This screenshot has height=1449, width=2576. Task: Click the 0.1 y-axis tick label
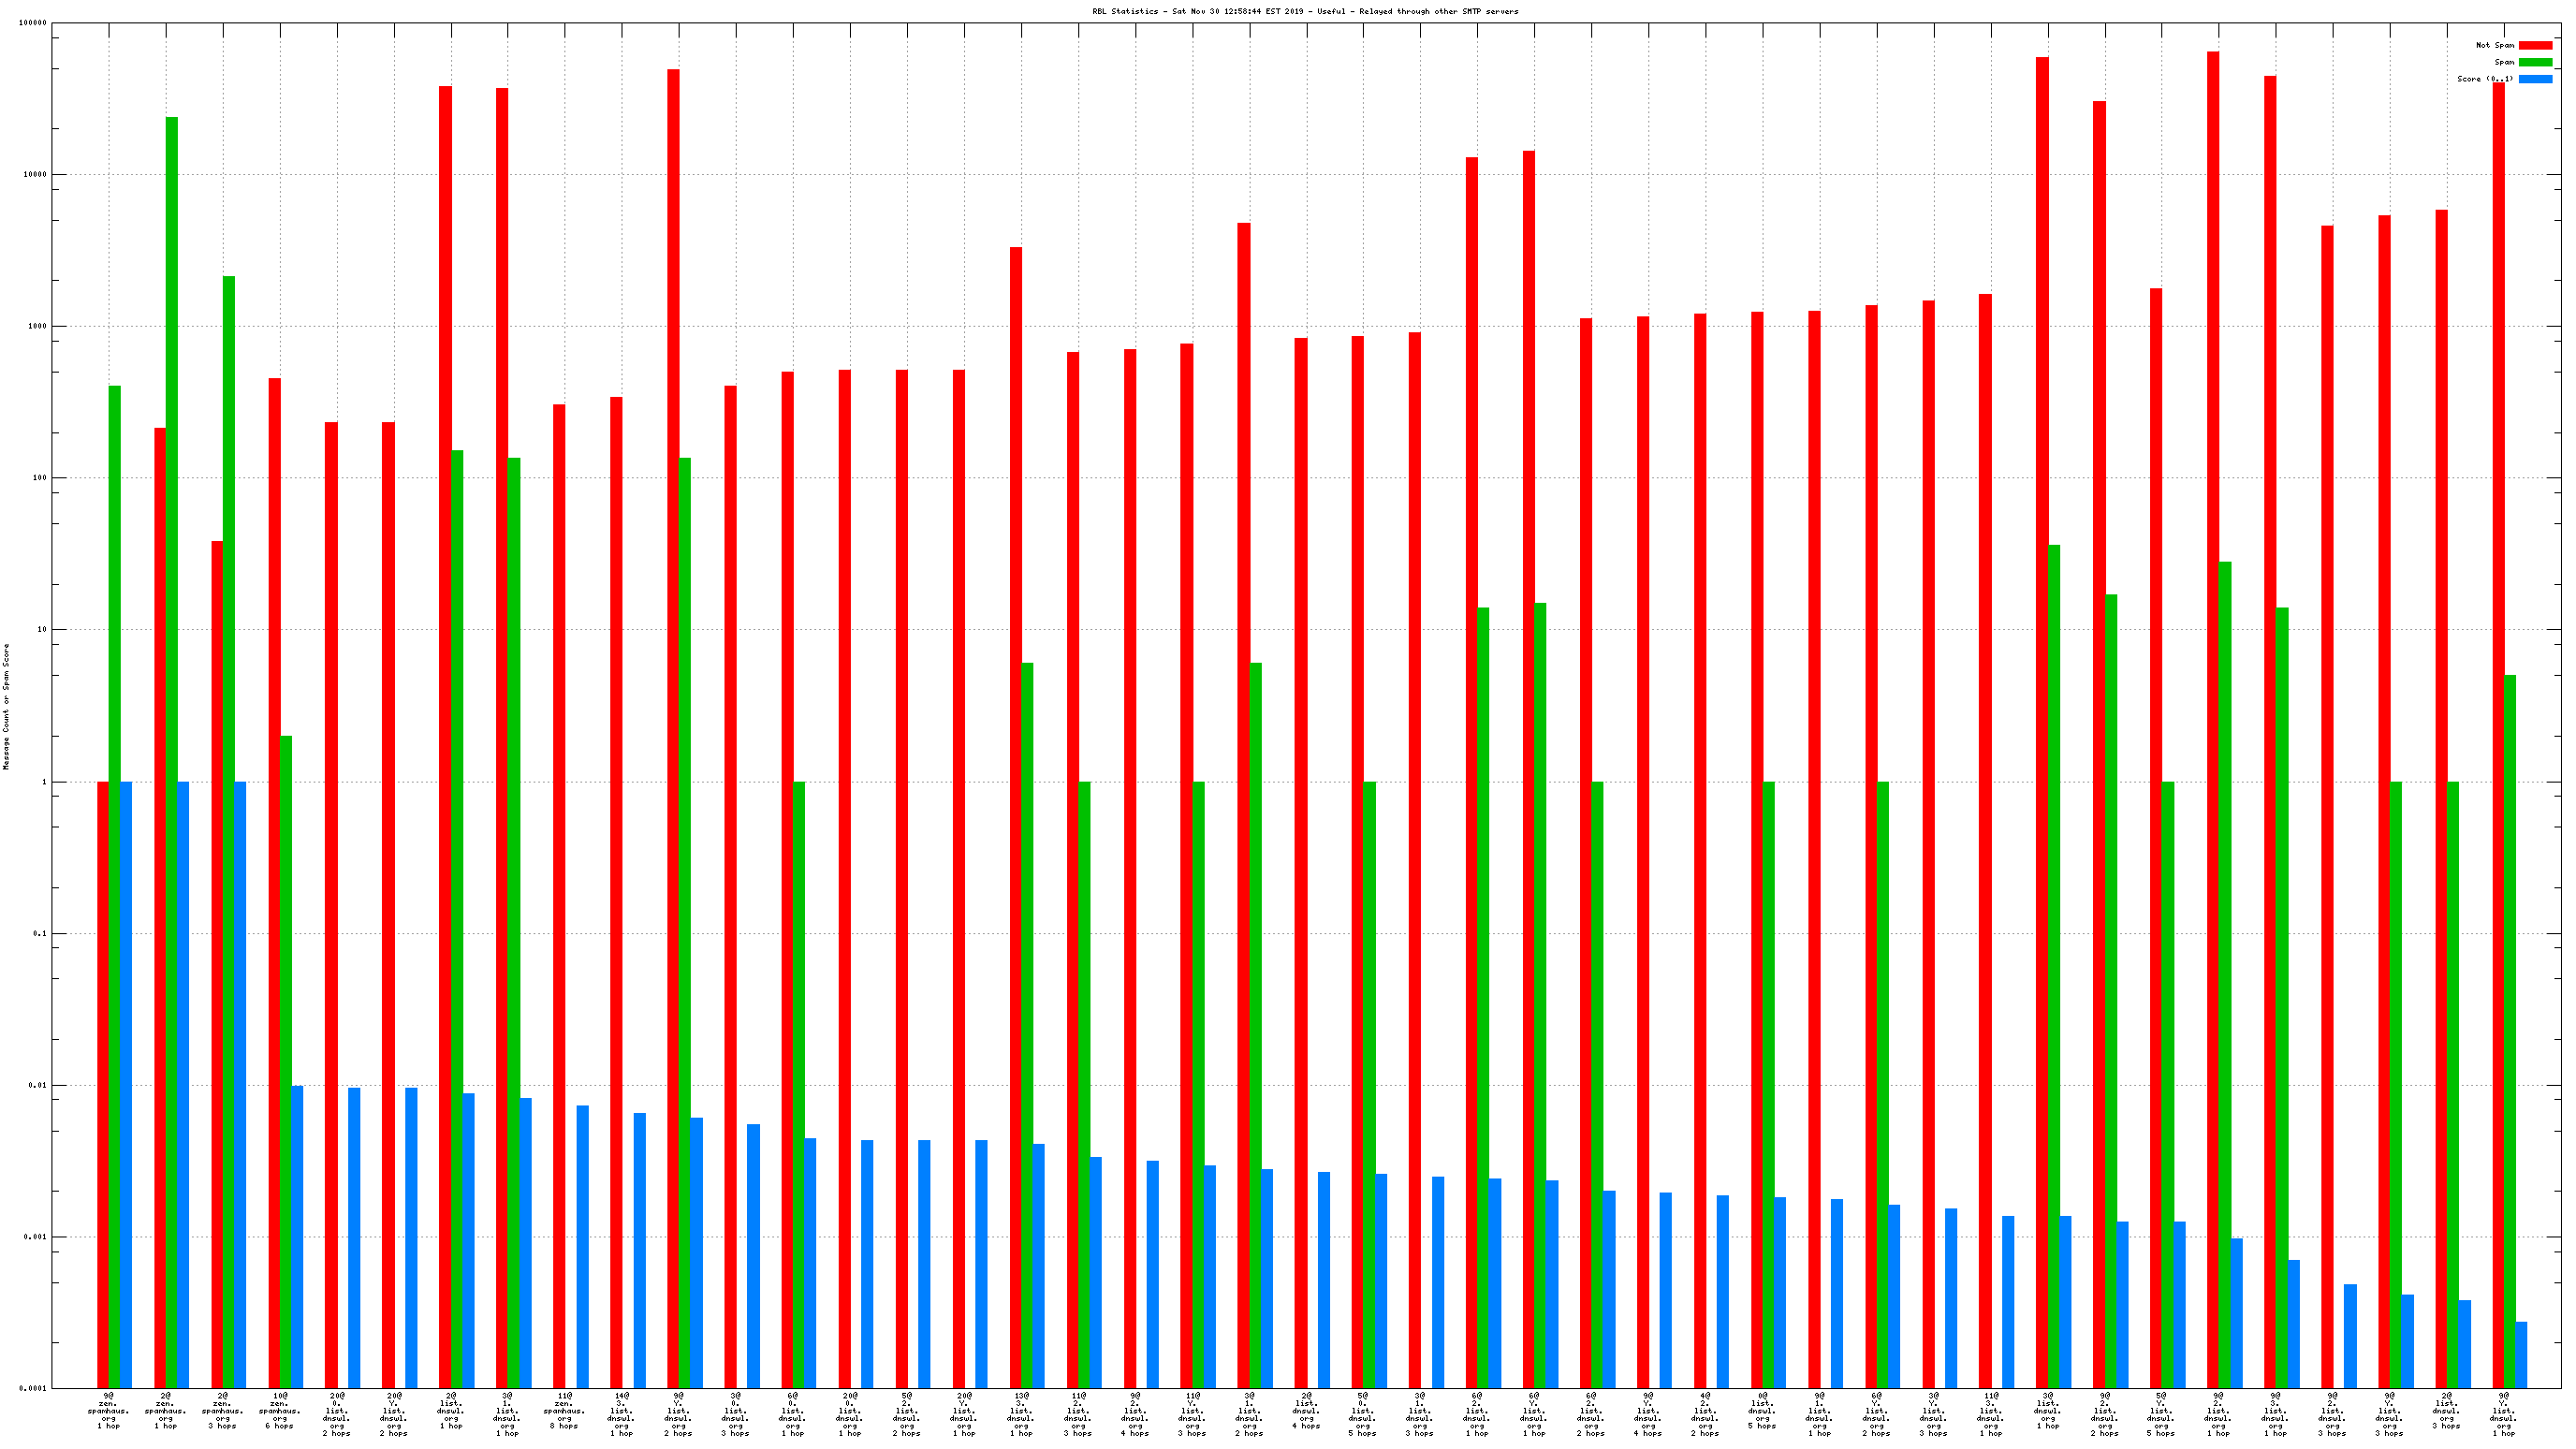tap(39, 933)
